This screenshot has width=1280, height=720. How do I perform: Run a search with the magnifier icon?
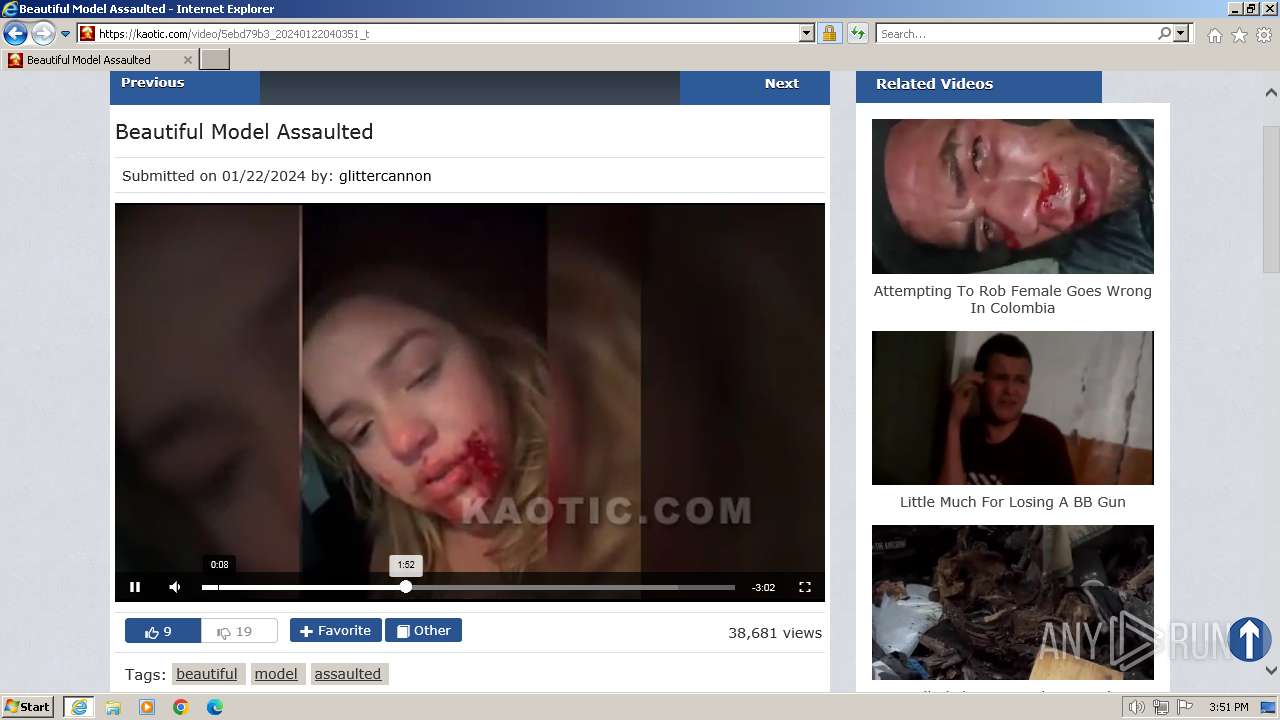click(1164, 34)
